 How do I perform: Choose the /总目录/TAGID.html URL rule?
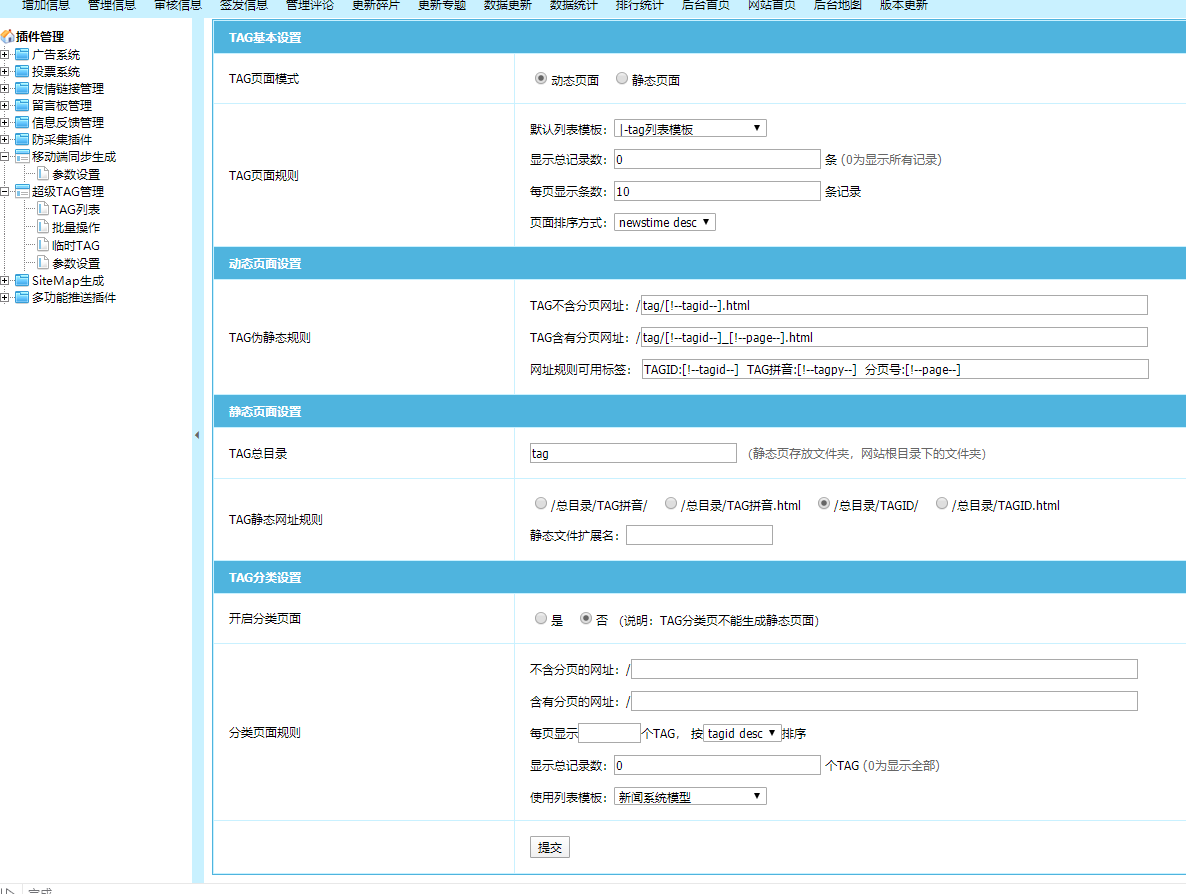pyautogui.click(x=942, y=504)
